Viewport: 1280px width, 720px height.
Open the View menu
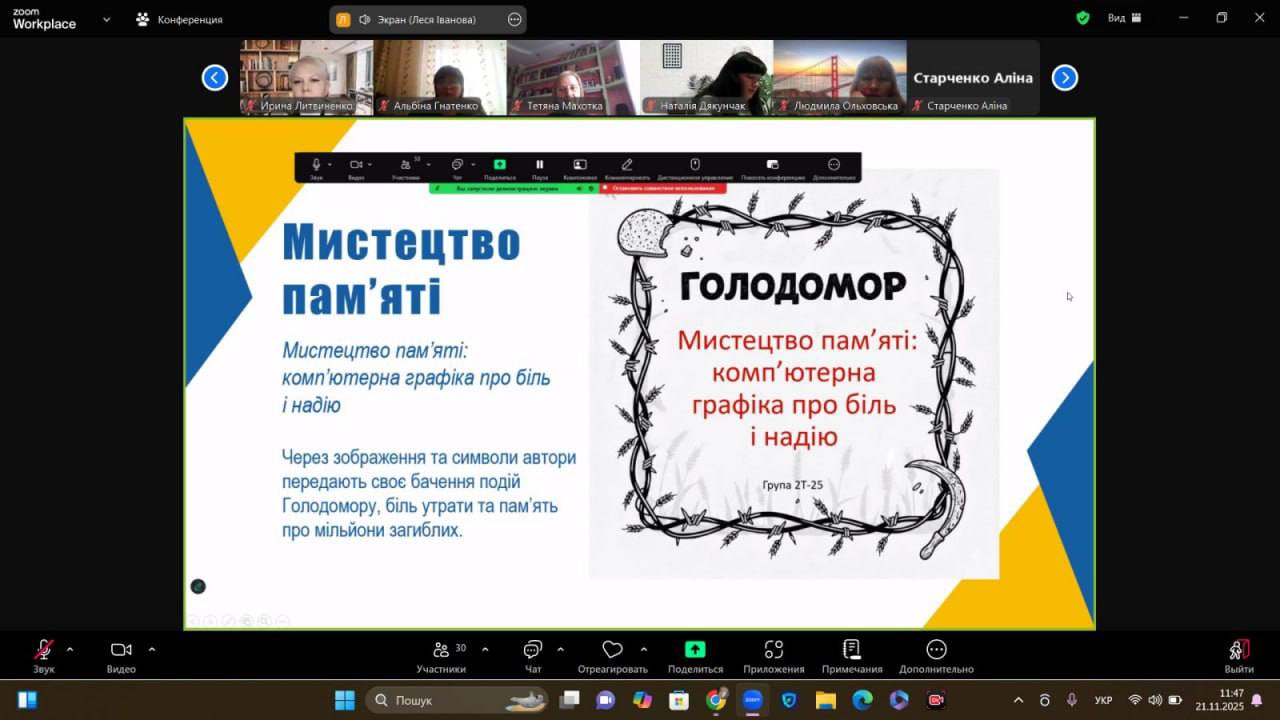pyautogui.click(x=1116, y=18)
